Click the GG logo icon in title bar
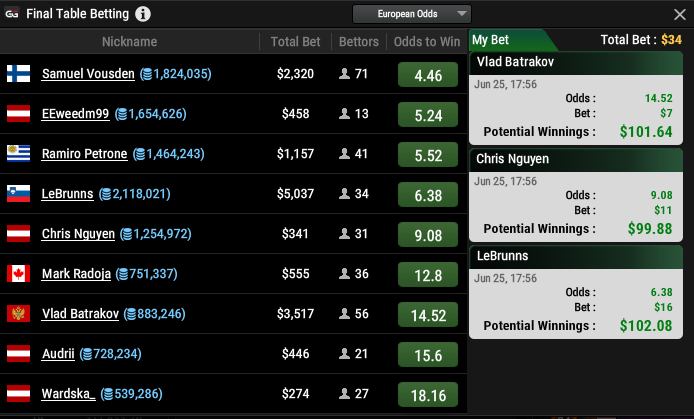694x419 pixels. 13,14
